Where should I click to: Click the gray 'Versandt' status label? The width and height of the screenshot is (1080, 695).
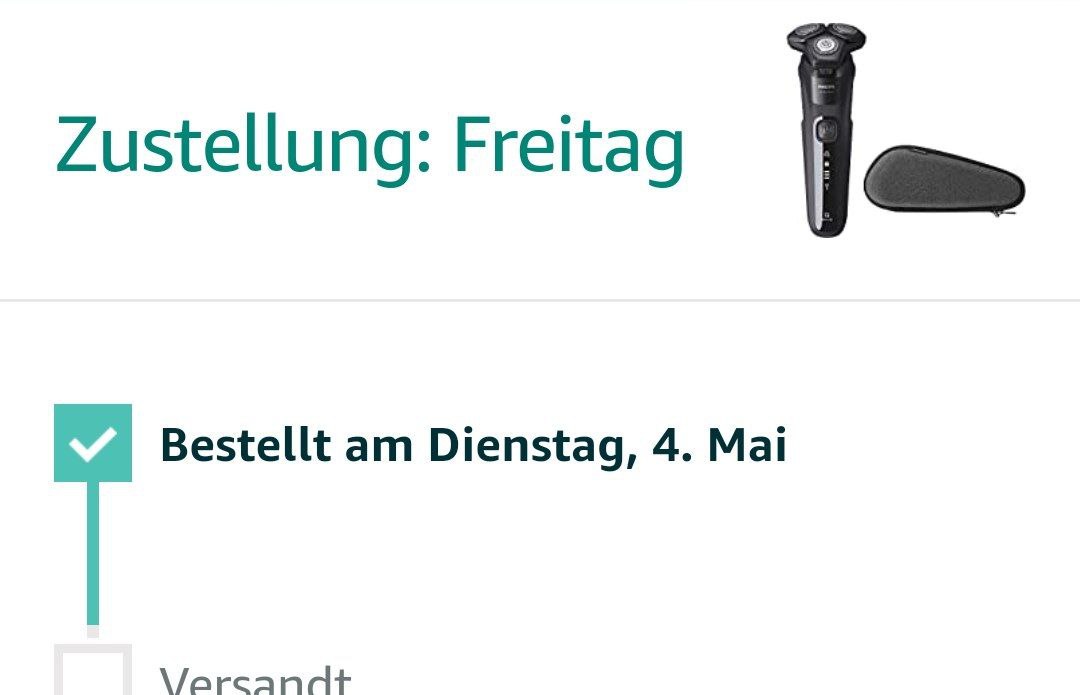tap(256, 679)
